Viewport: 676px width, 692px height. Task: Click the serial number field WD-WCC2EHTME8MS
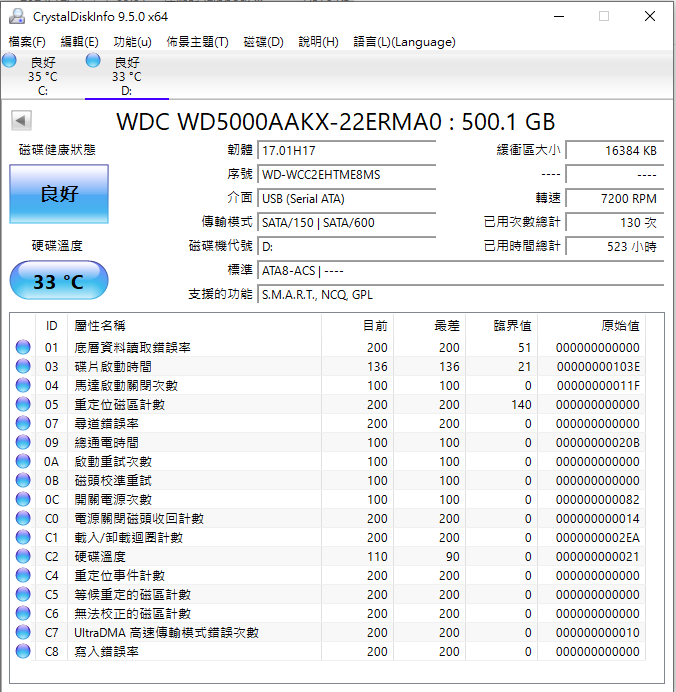point(347,174)
